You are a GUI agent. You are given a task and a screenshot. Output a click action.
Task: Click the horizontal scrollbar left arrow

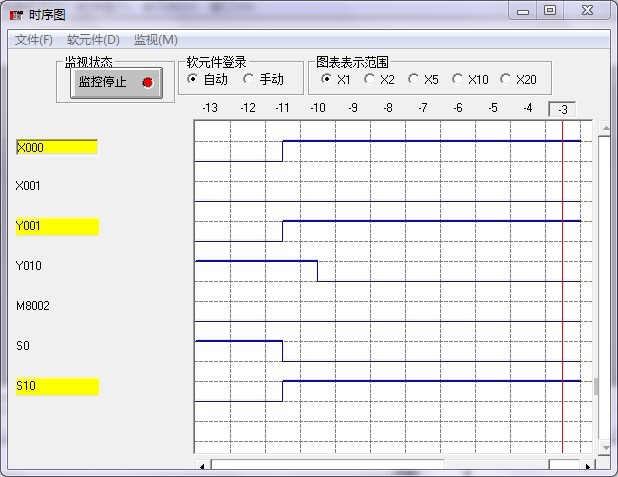pyautogui.click(x=202, y=465)
